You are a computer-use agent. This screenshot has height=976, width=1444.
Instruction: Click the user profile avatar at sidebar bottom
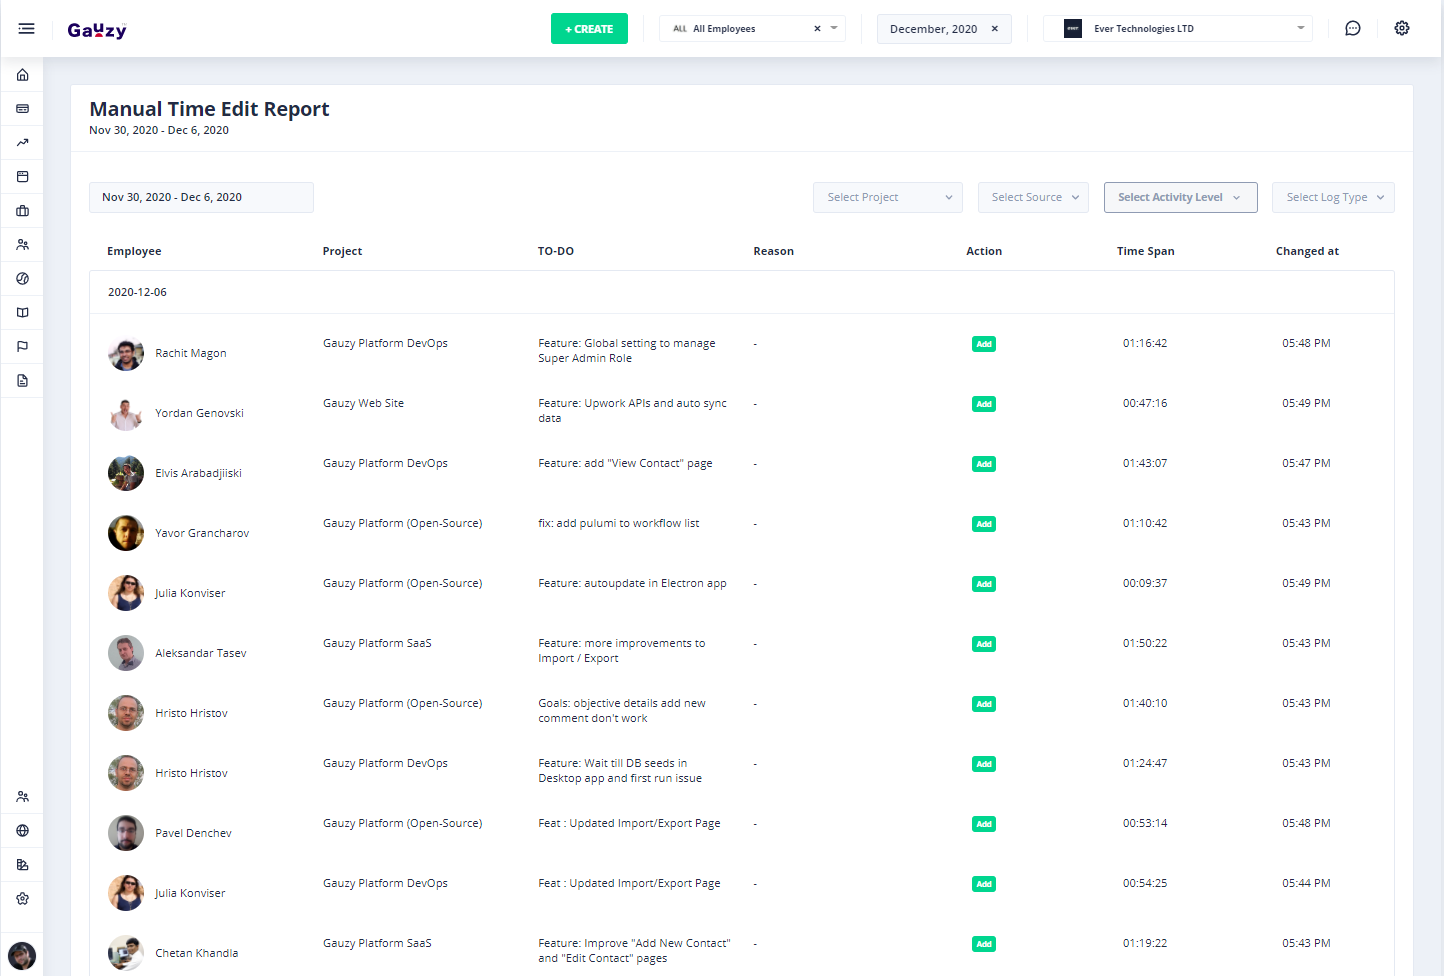pyautogui.click(x=22, y=956)
